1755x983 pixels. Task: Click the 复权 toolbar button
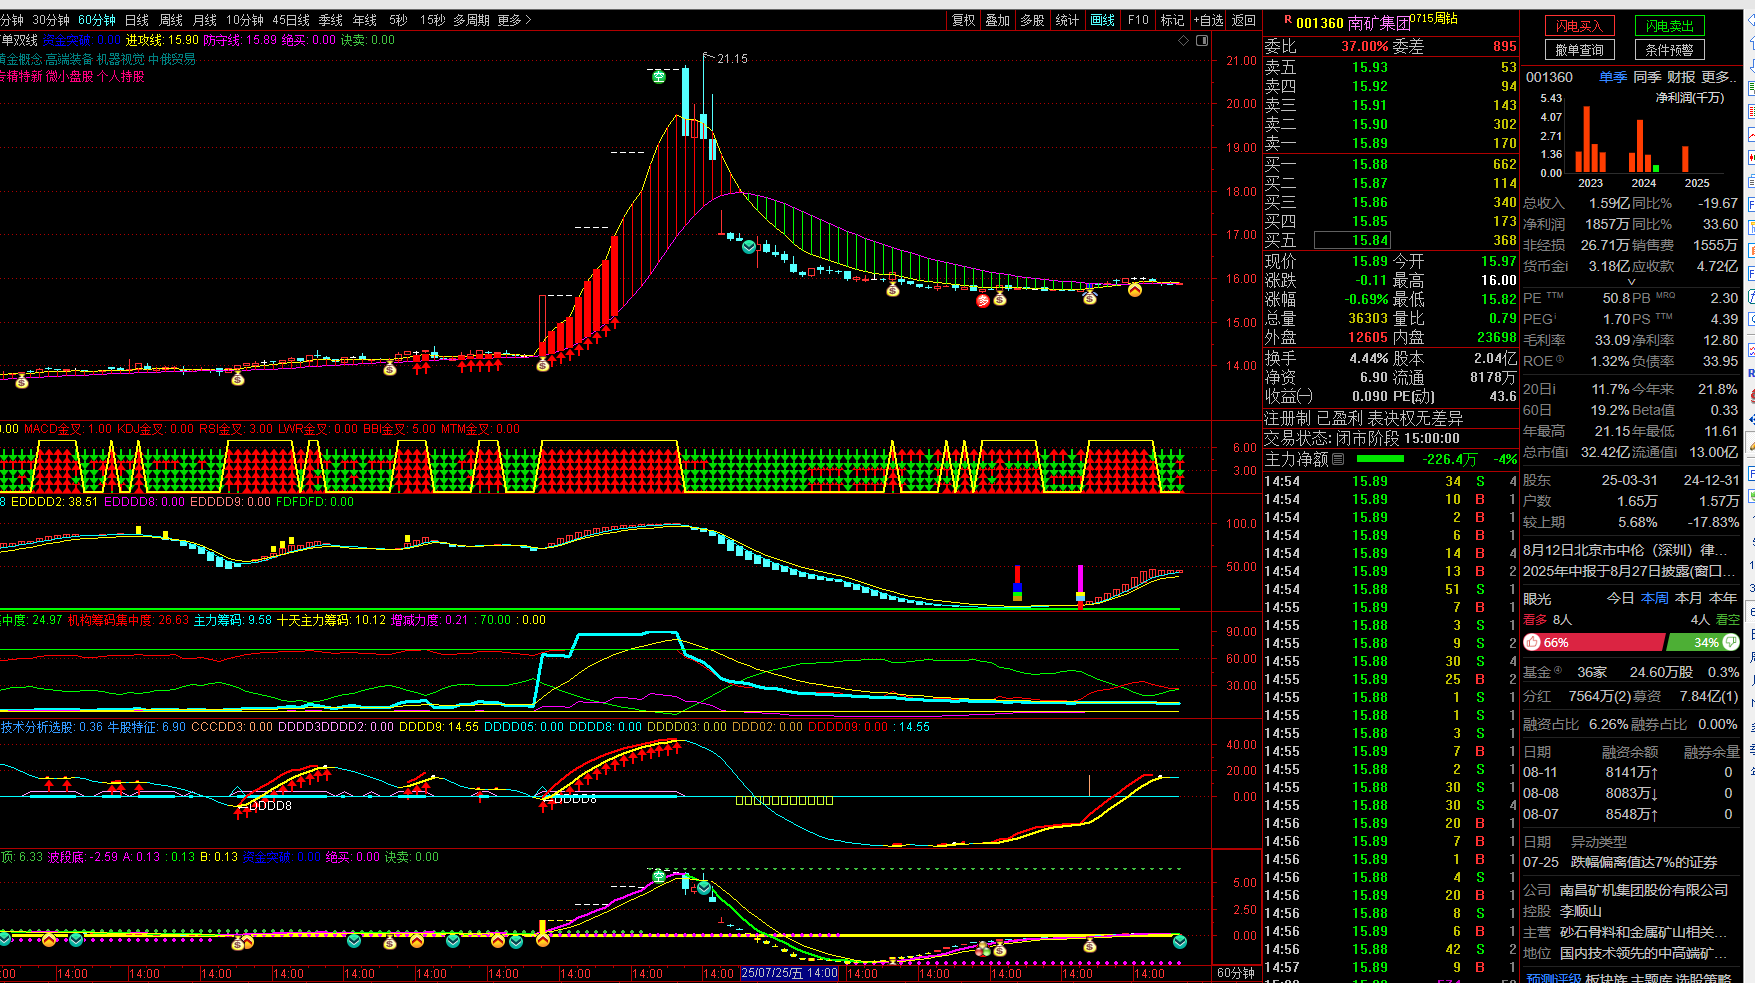tap(963, 20)
